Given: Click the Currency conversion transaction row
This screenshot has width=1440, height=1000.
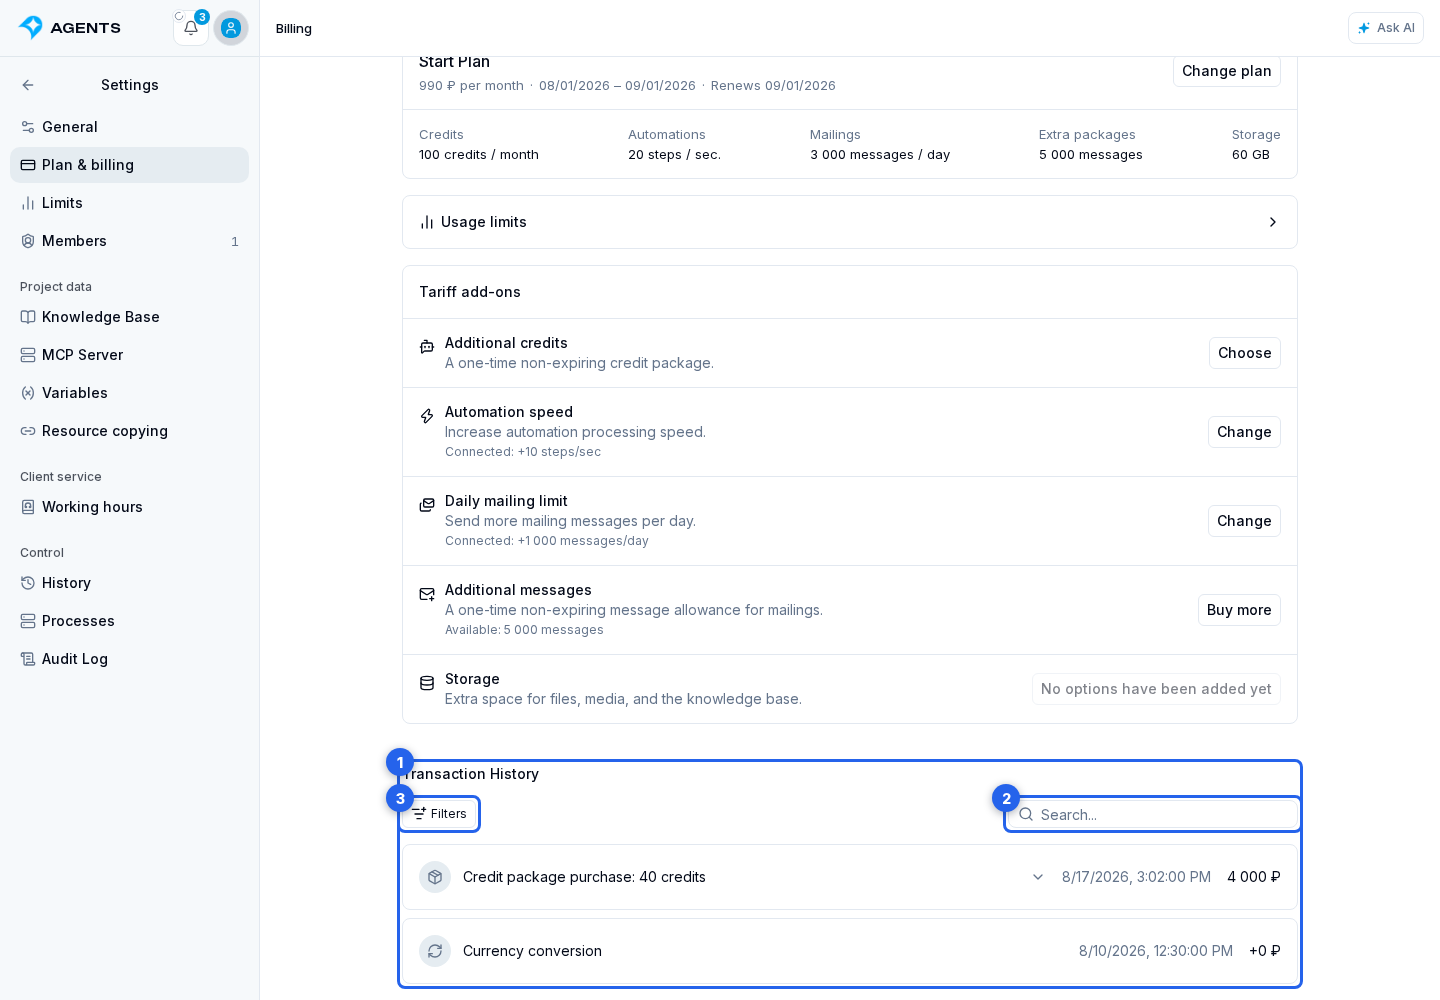Looking at the screenshot, I should pyautogui.click(x=850, y=951).
